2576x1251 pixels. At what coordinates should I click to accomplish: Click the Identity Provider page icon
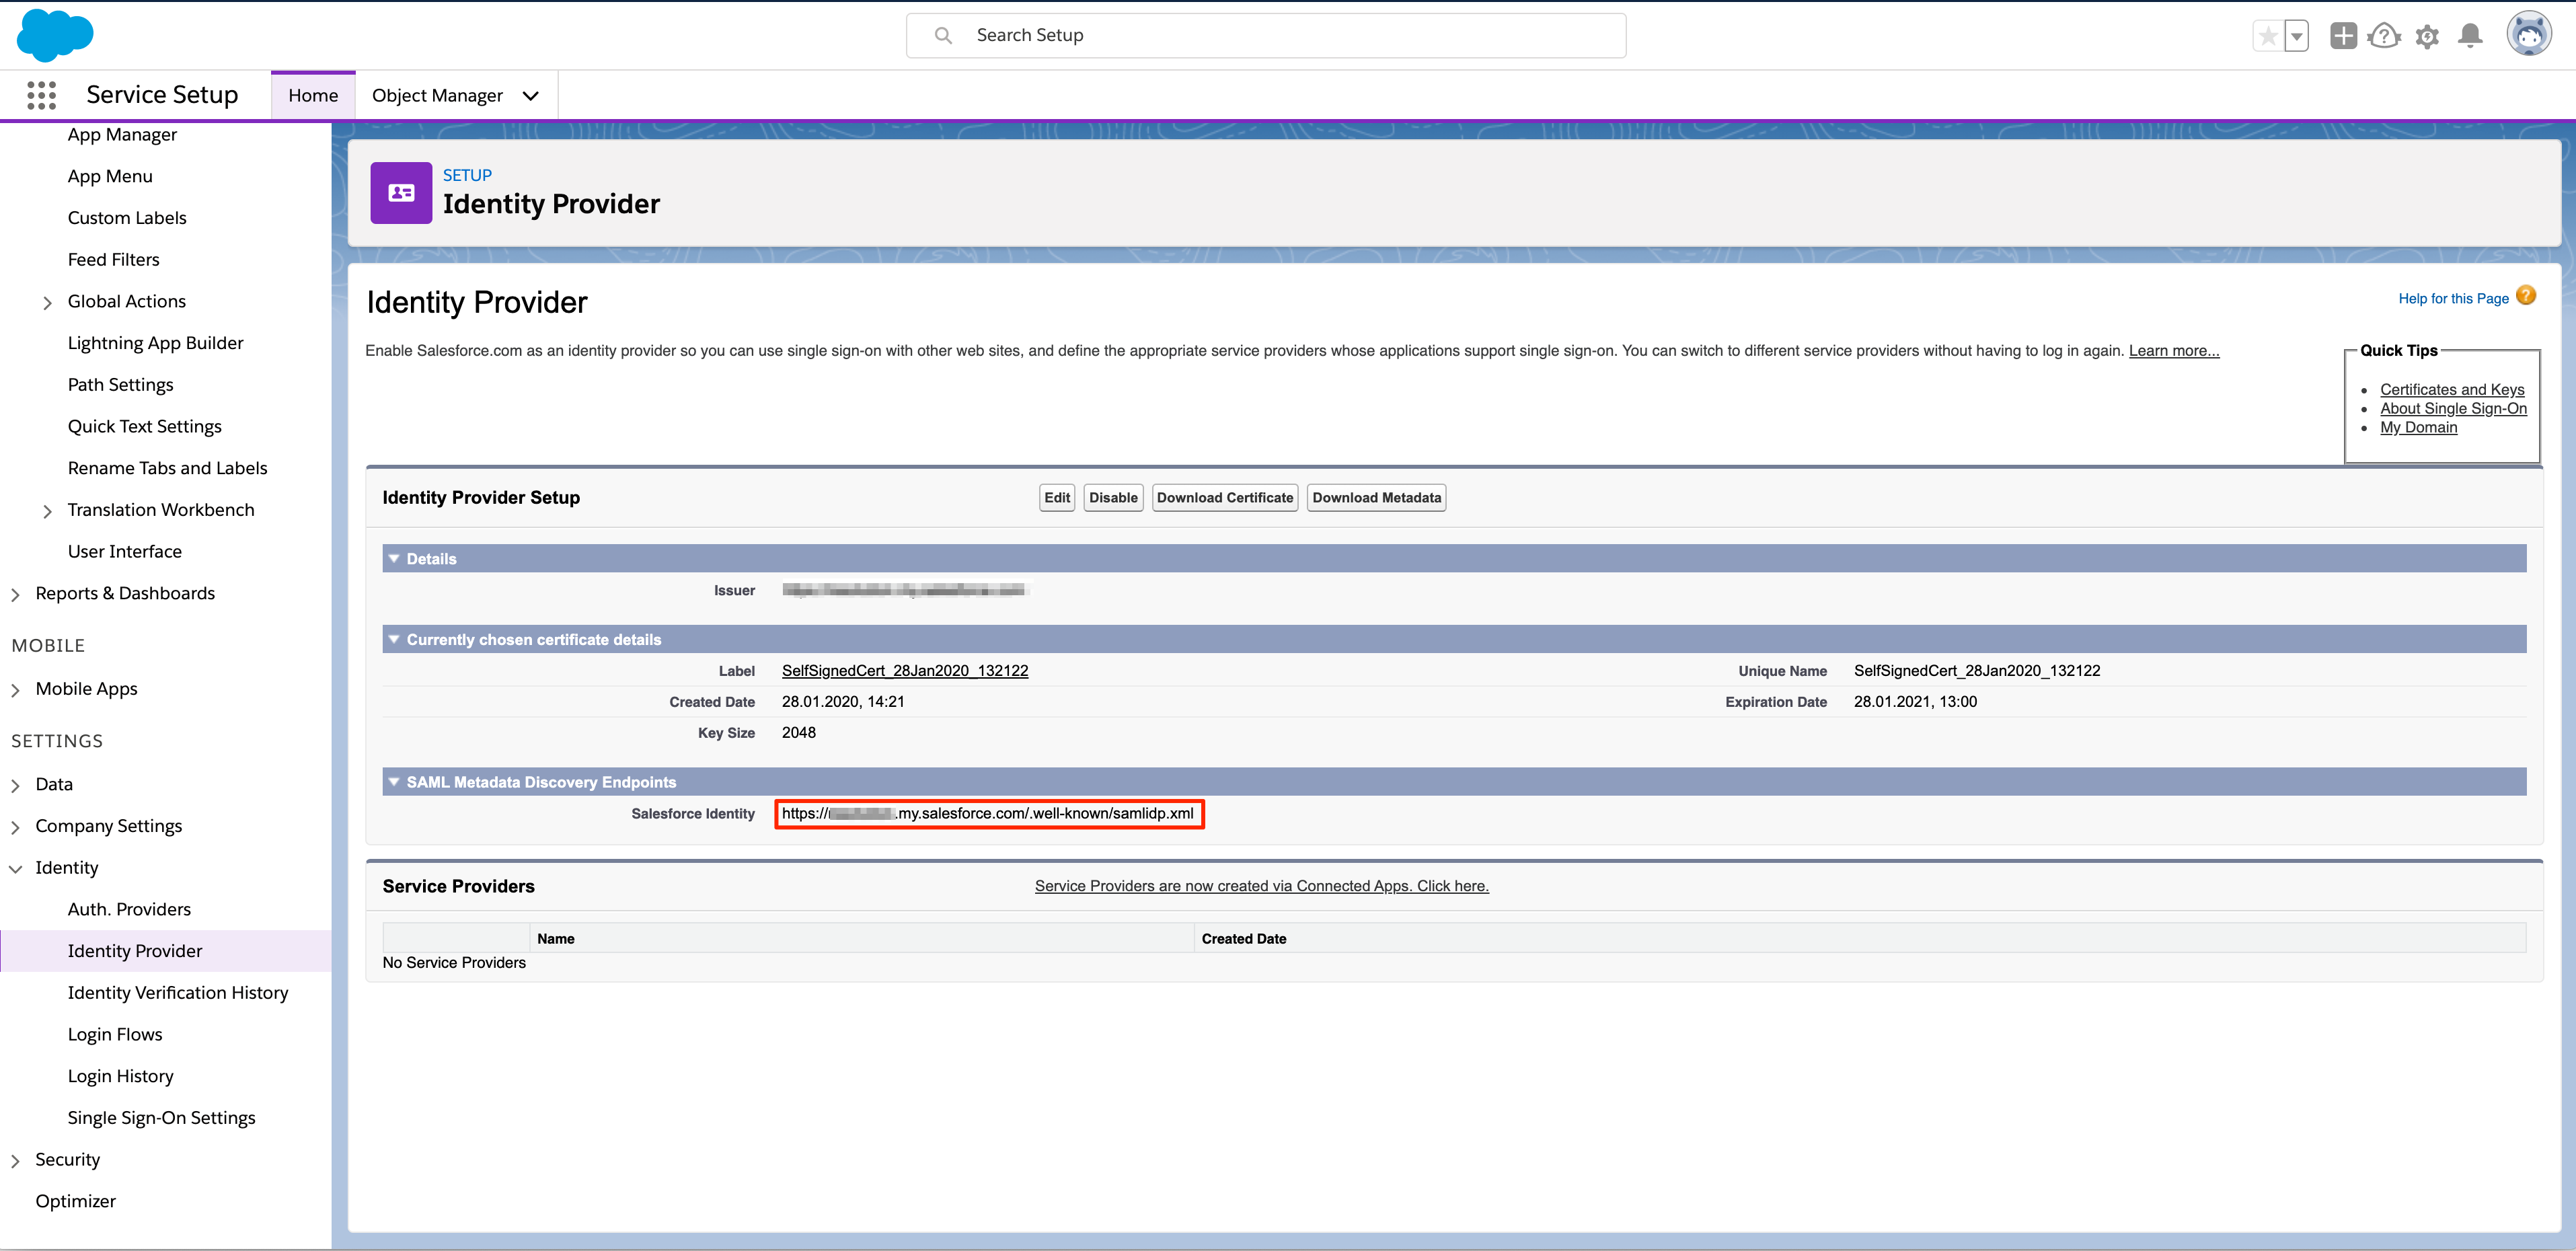[401, 193]
